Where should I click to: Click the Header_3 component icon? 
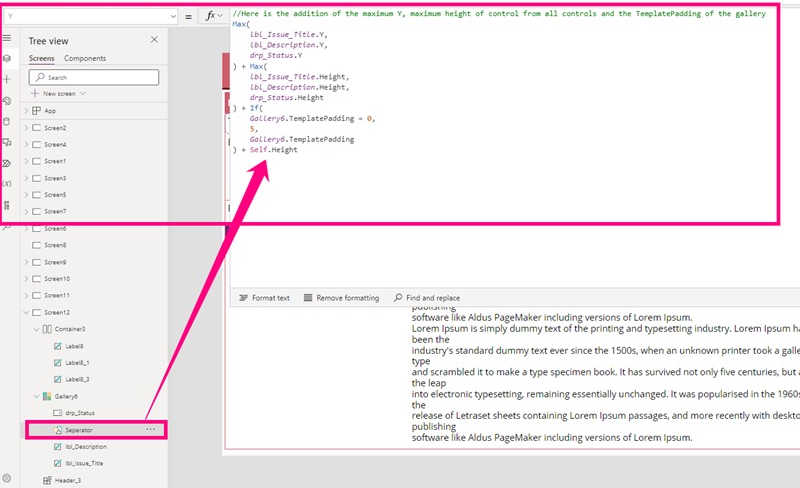(x=47, y=480)
